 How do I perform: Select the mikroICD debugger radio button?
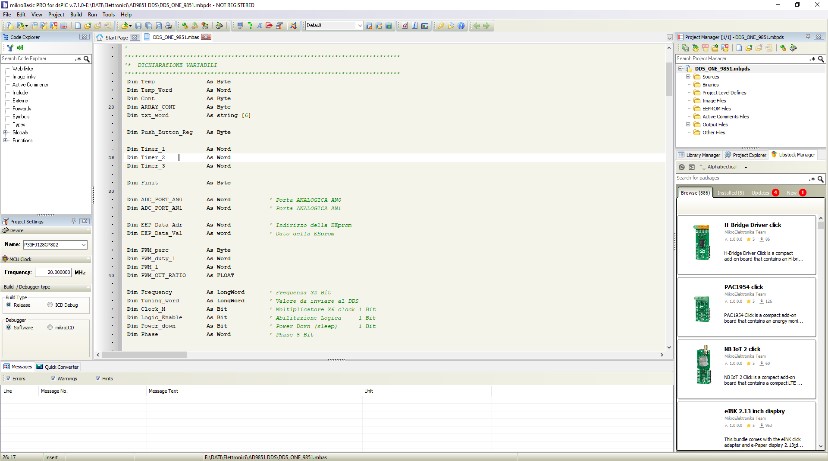[50, 327]
